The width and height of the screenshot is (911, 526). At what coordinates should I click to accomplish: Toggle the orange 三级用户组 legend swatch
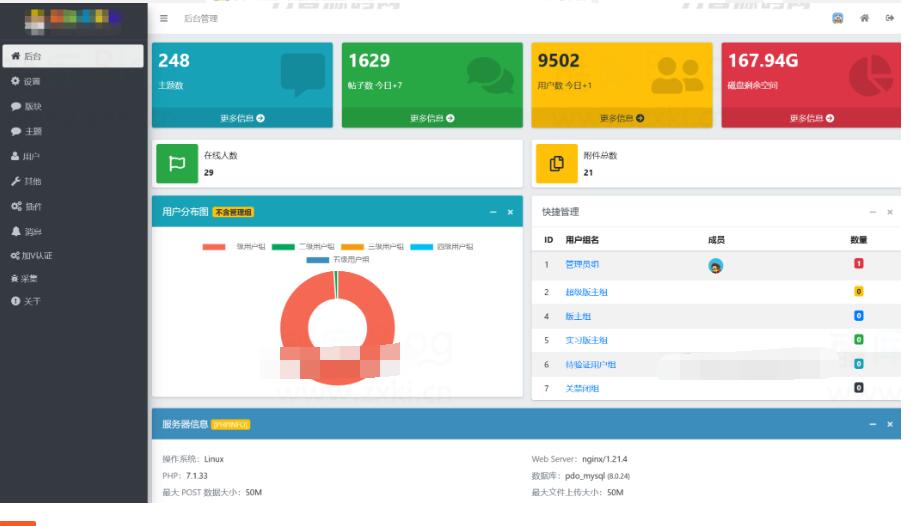click(352, 247)
